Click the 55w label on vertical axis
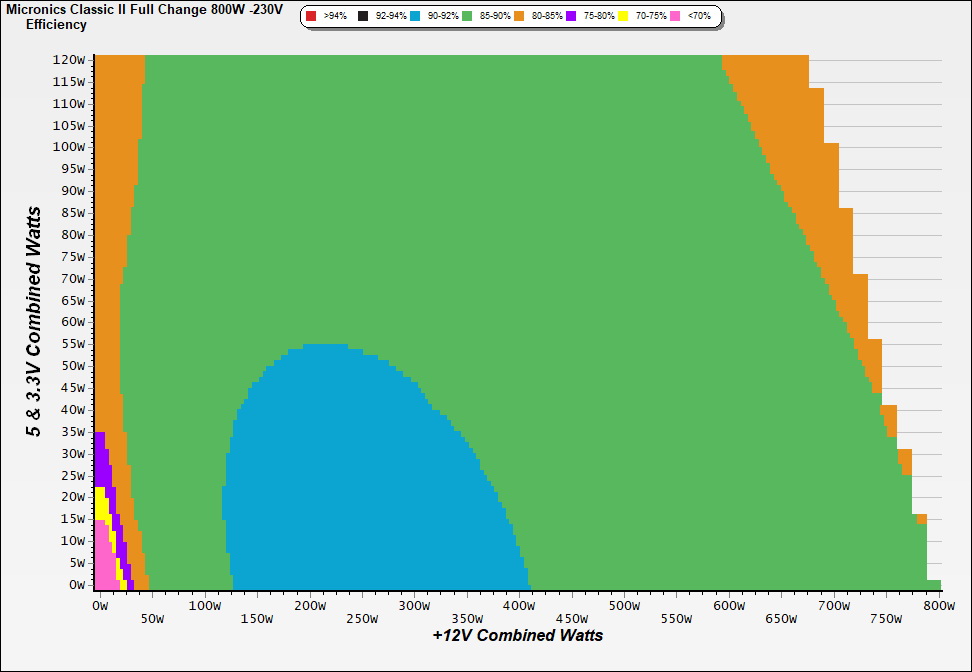 (70, 344)
